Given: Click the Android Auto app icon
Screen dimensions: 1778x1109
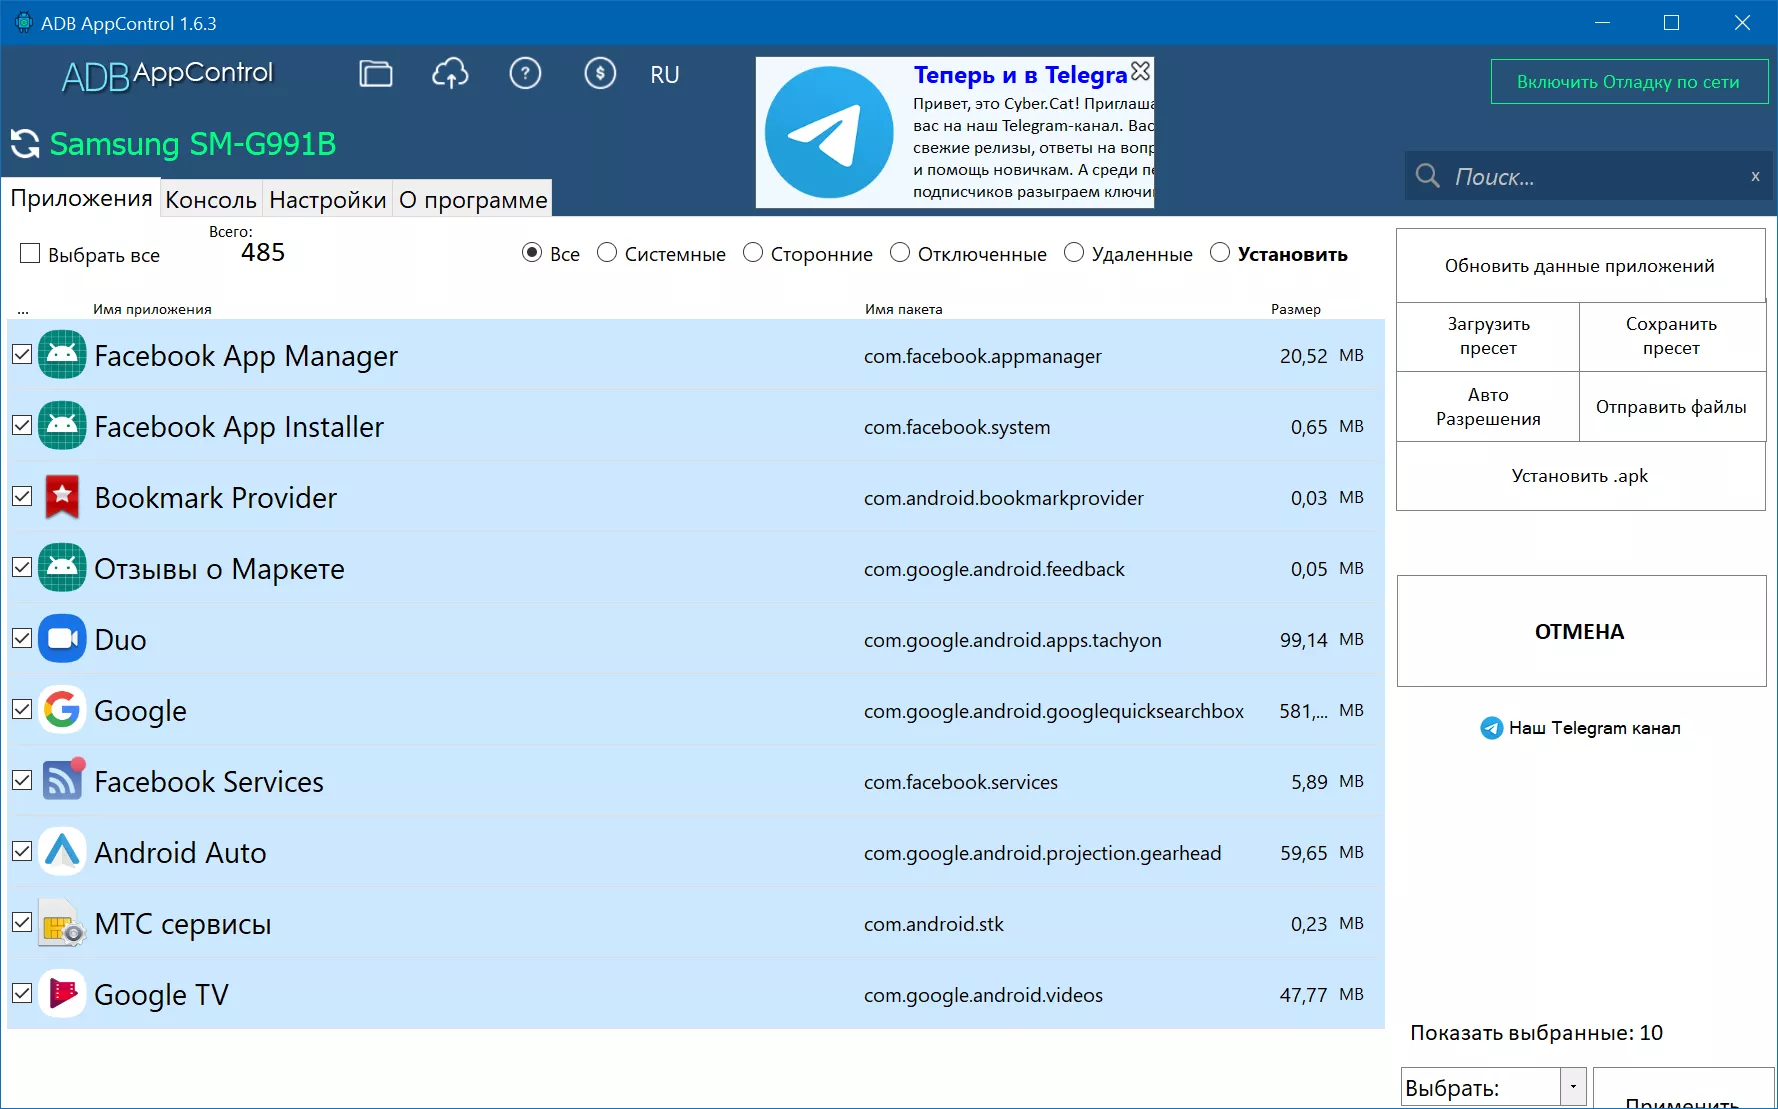Looking at the screenshot, I should 62,852.
